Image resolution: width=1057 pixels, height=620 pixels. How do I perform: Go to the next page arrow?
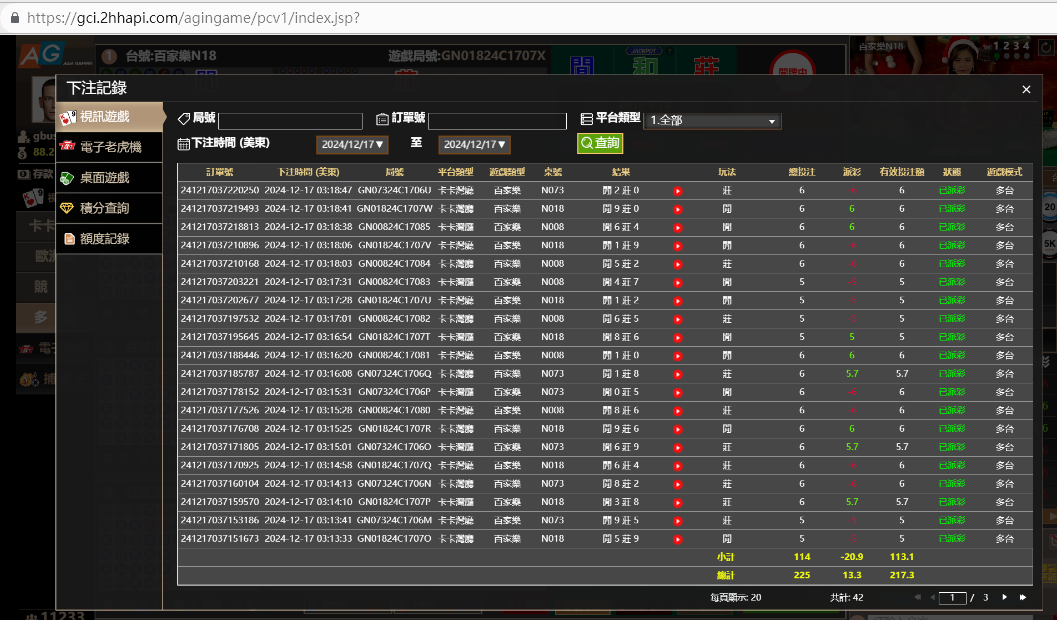pyautogui.click(x=1004, y=597)
